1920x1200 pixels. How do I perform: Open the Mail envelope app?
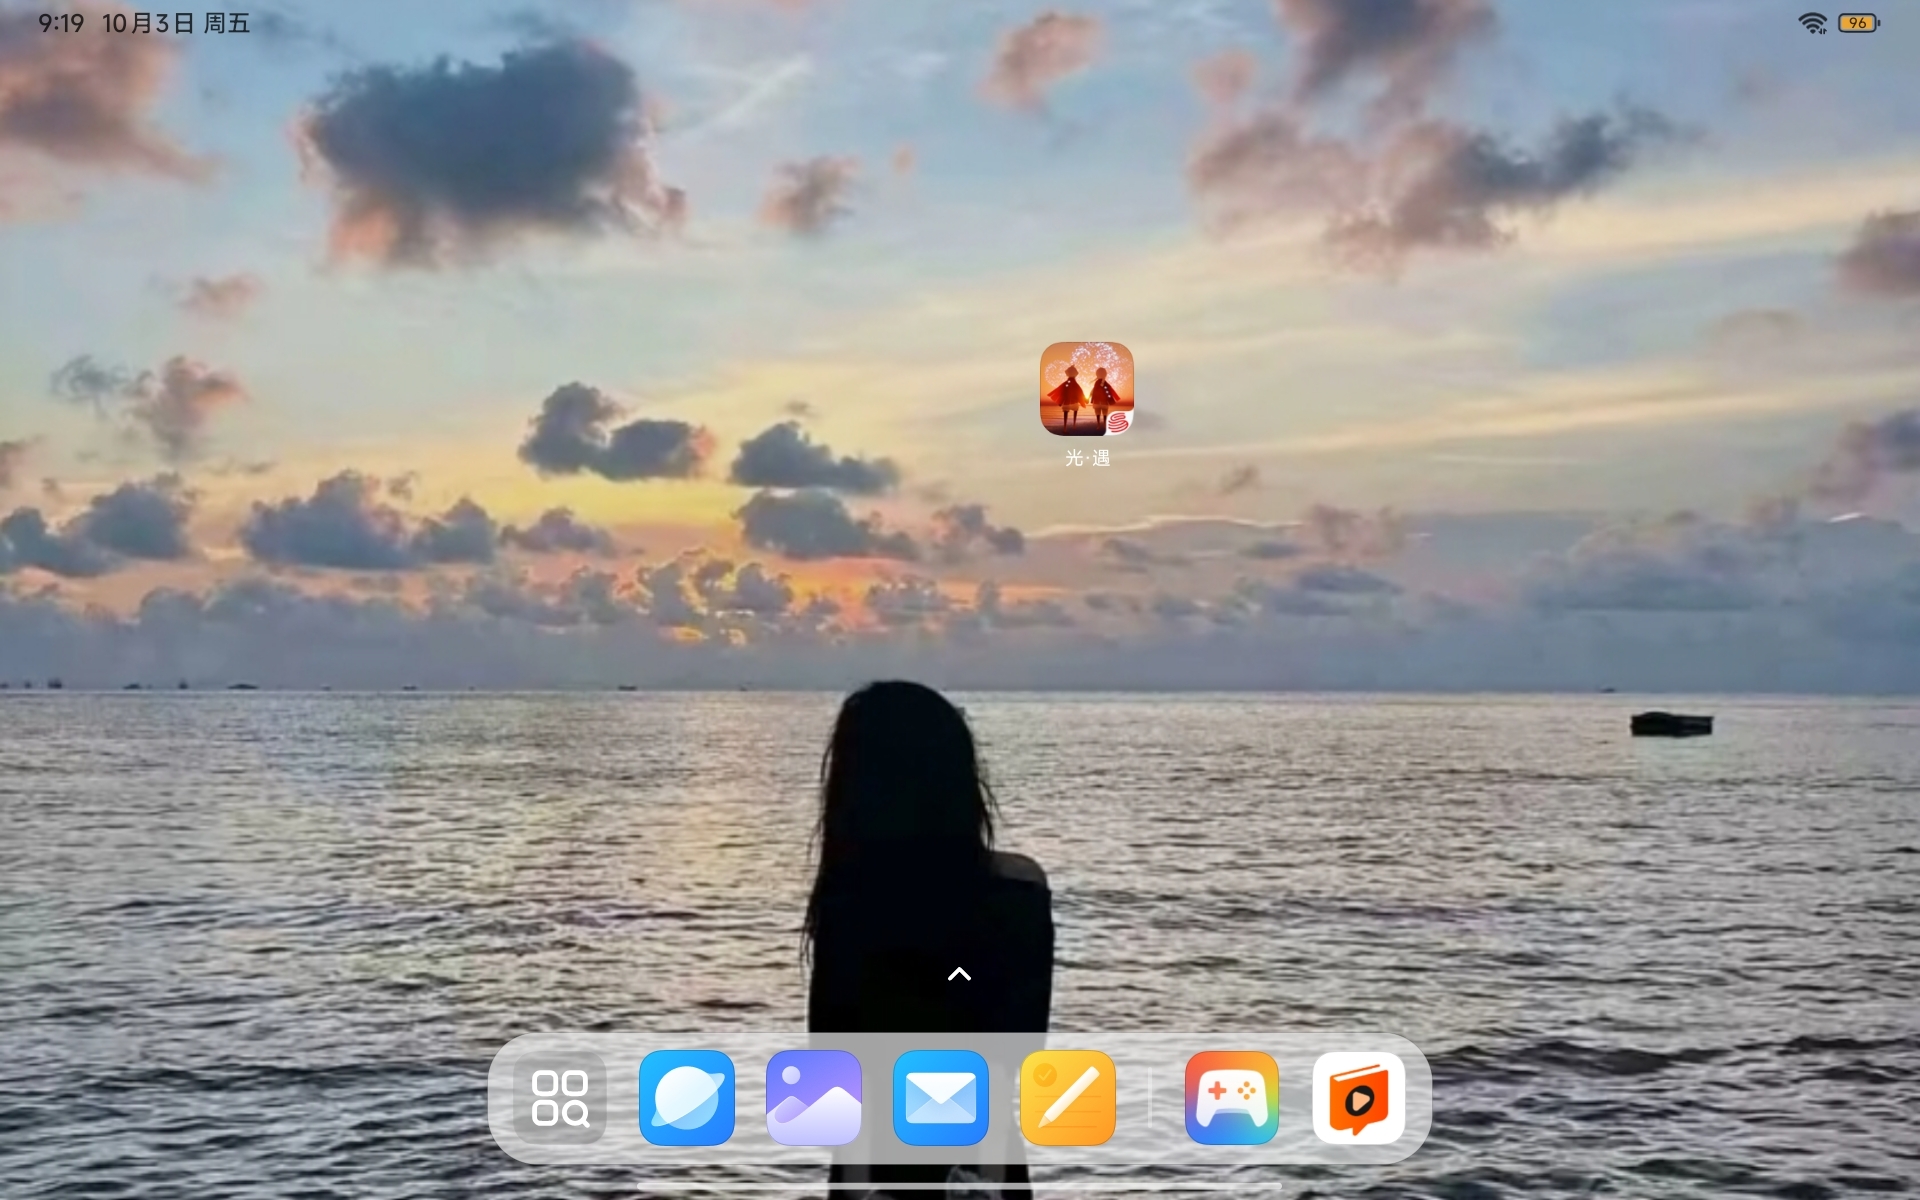point(941,1097)
